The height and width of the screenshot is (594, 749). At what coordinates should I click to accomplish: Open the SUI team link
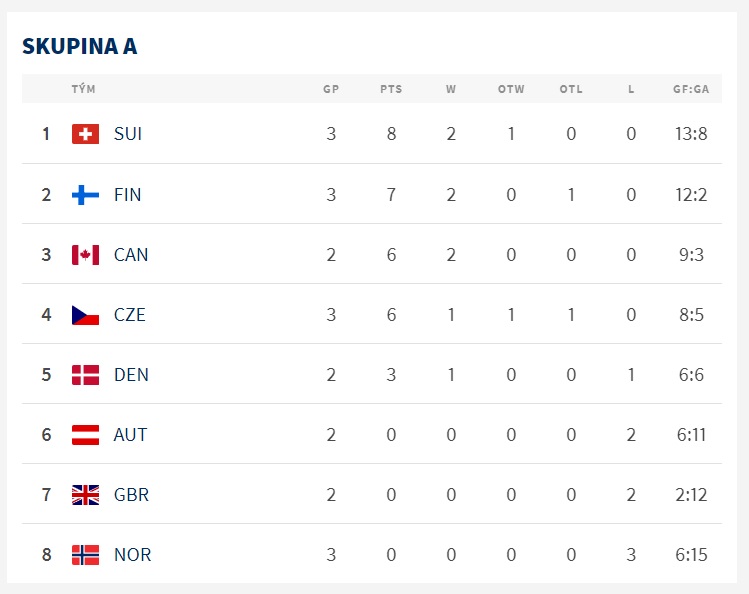coord(128,134)
